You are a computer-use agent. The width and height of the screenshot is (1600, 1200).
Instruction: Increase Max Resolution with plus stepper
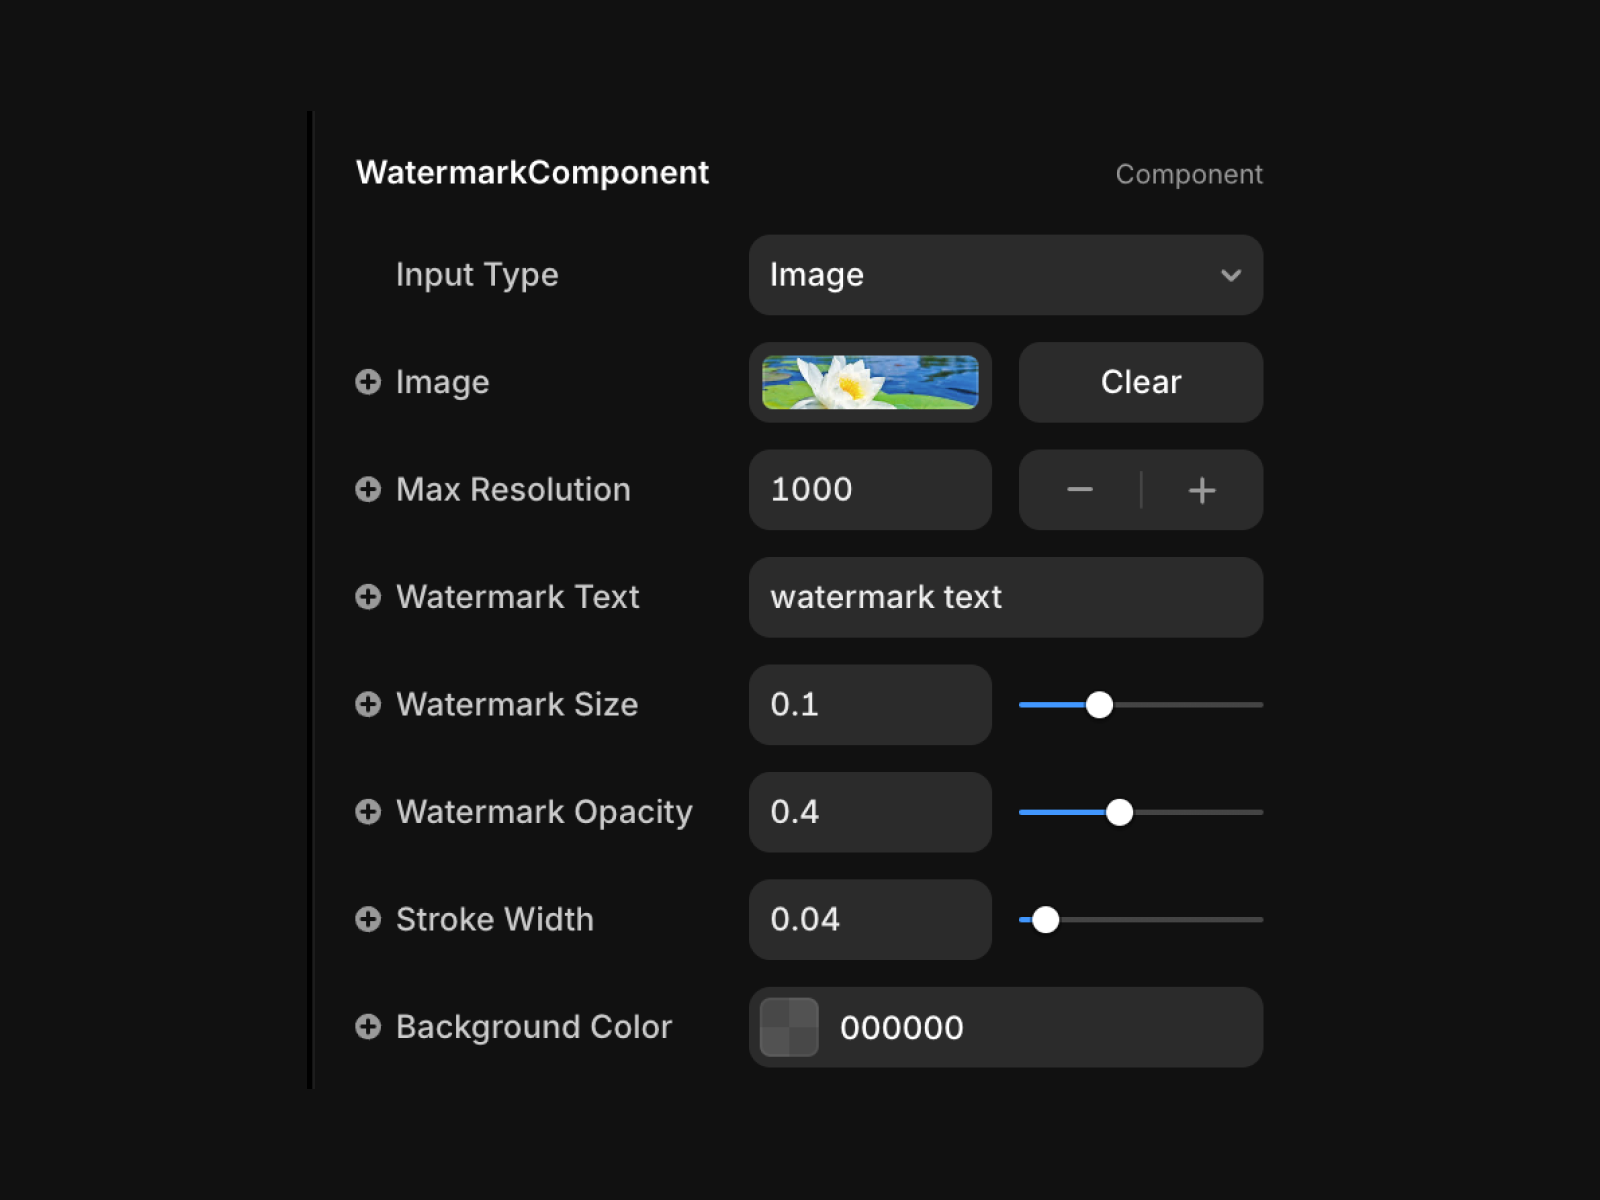tap(1202, 490)
